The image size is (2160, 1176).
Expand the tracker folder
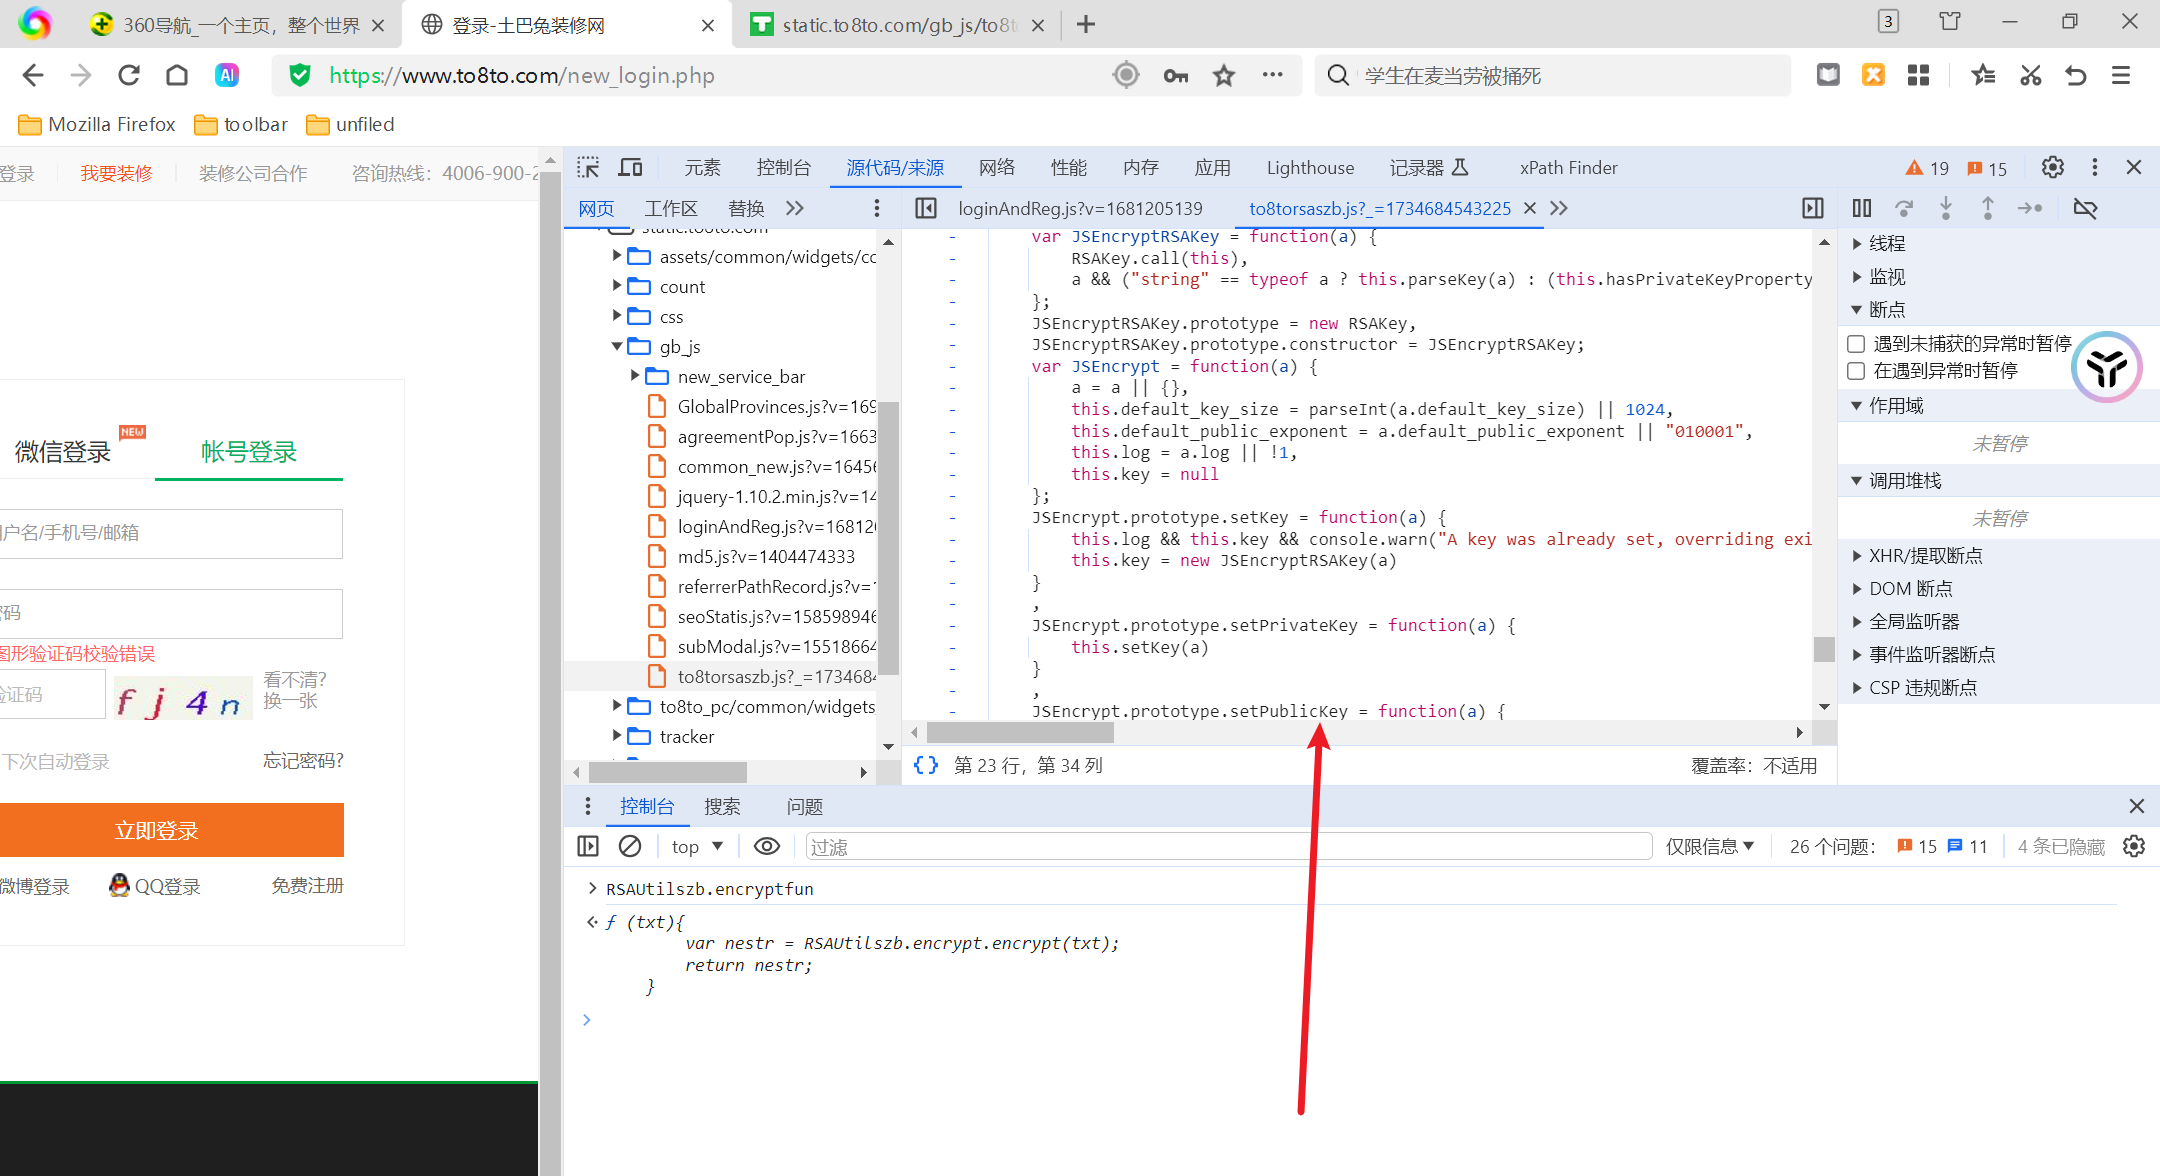(x=617, y=736)
